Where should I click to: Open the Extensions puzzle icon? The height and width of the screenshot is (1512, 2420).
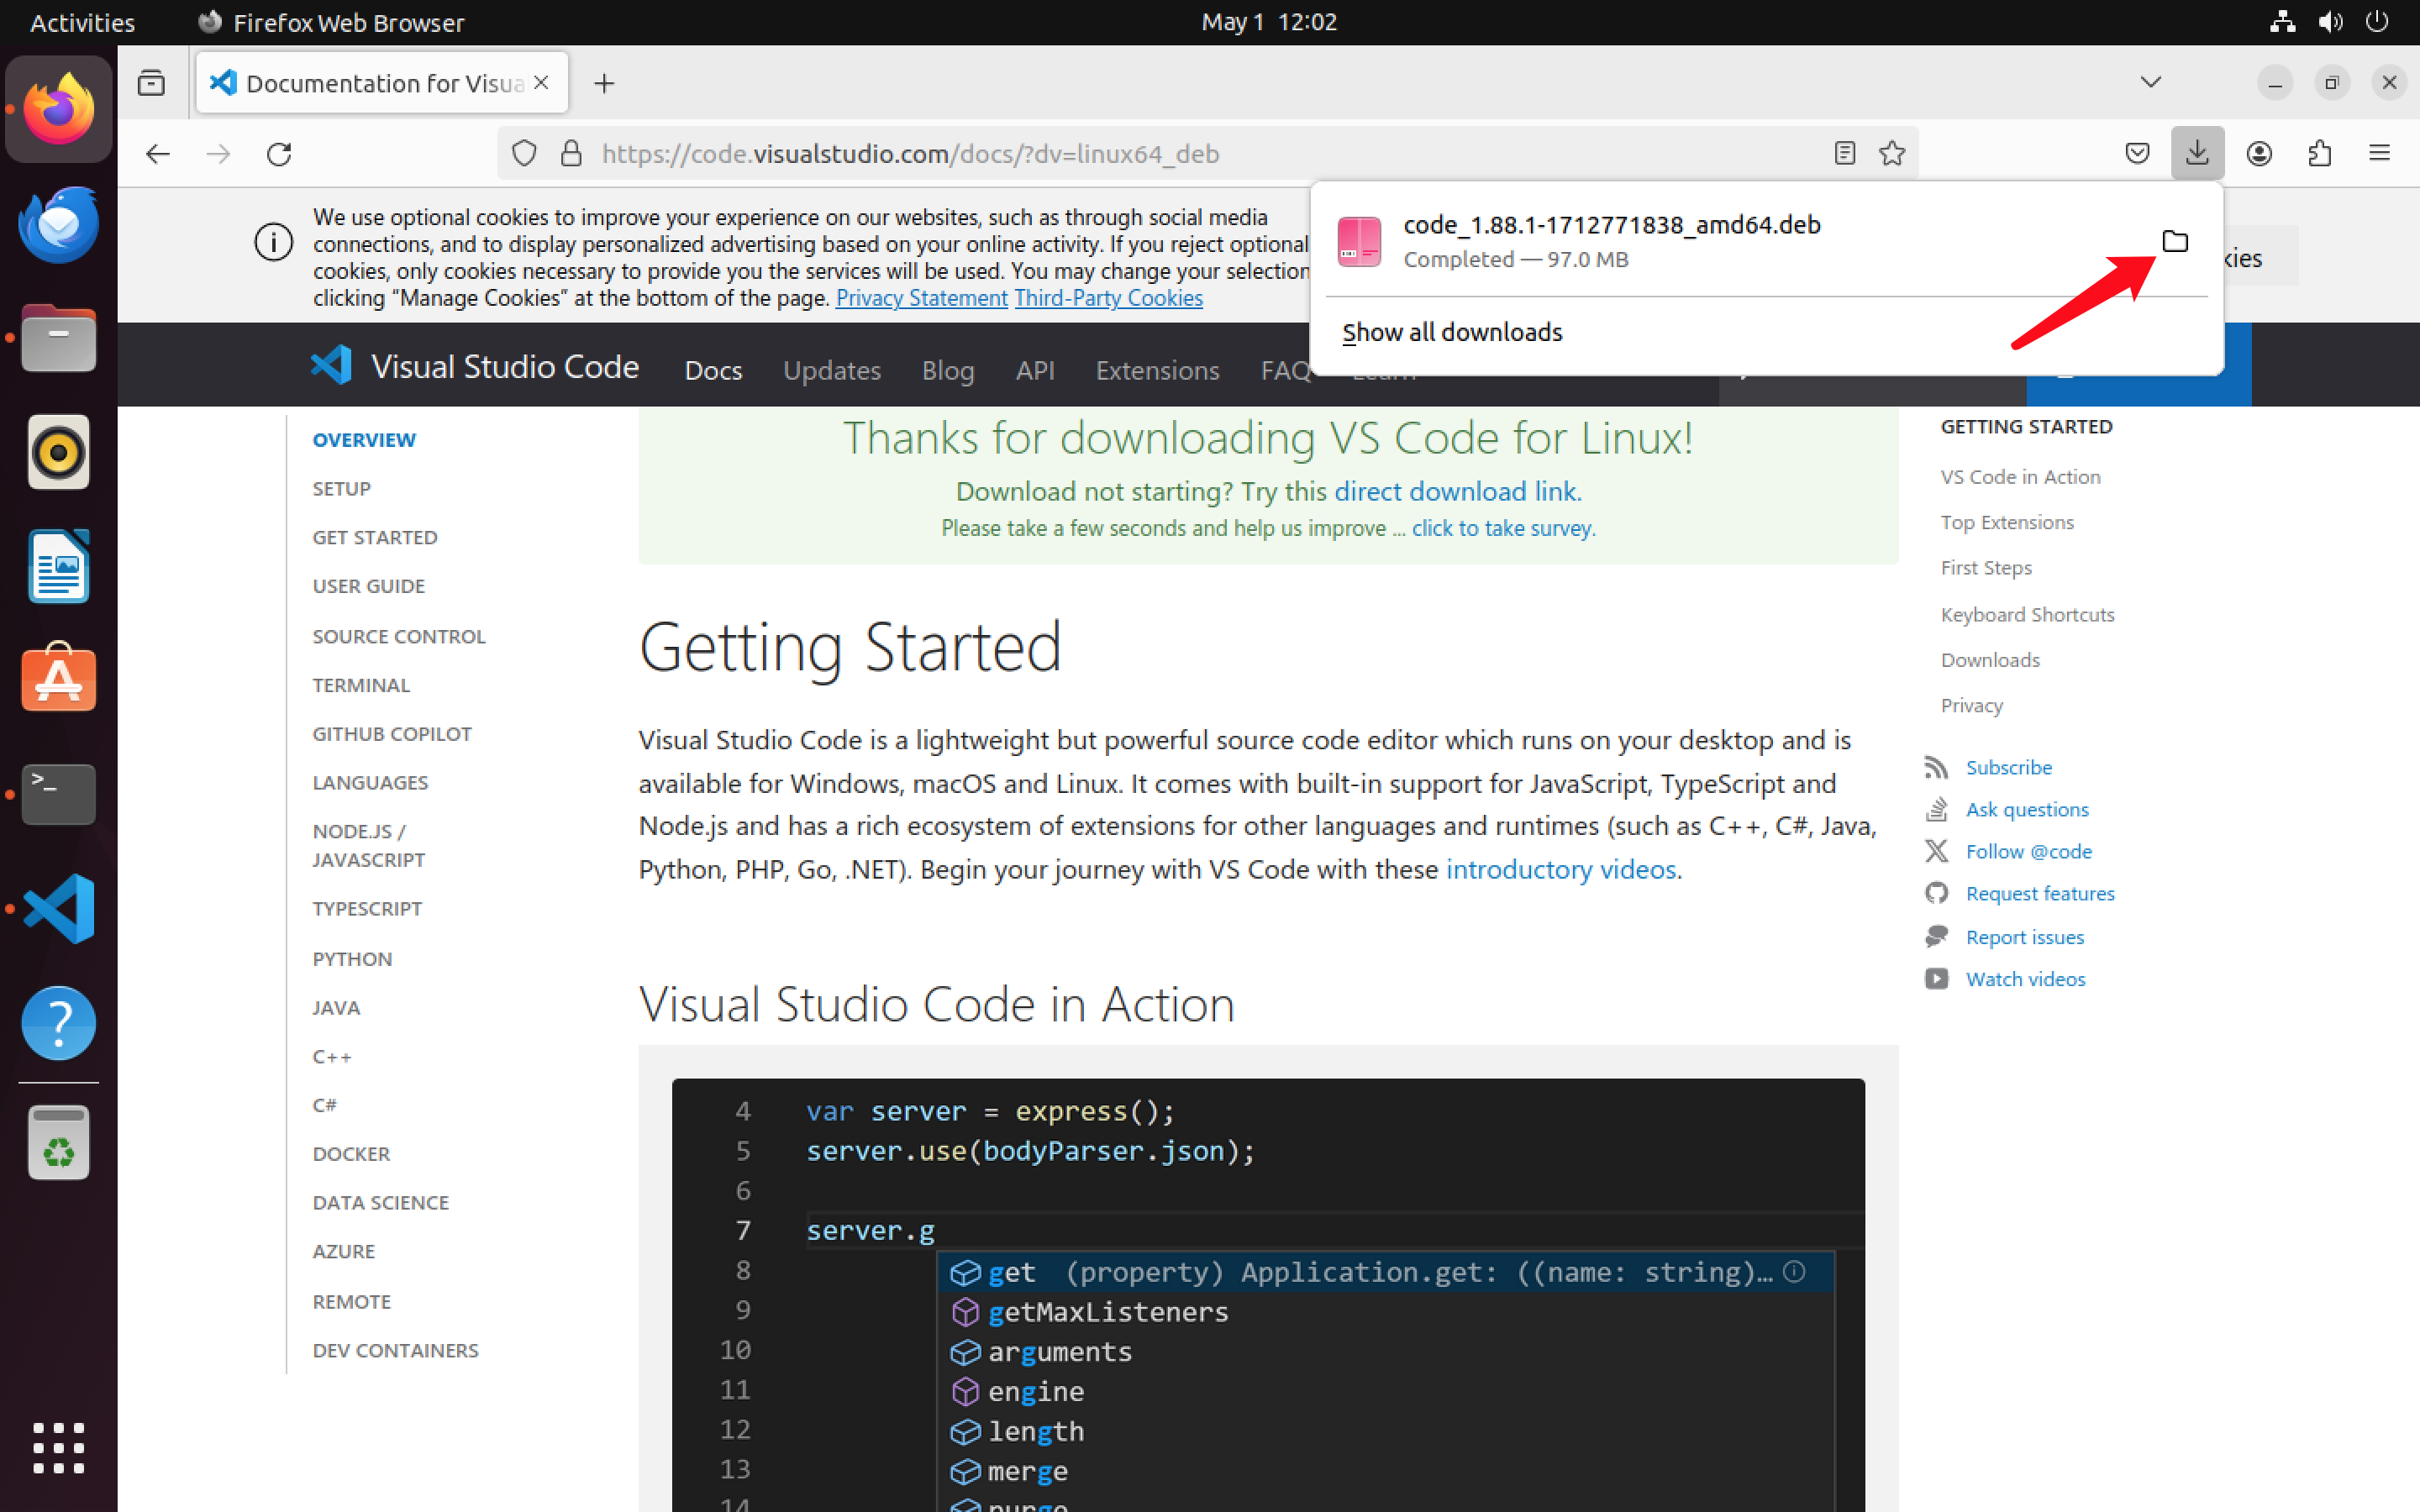pyautogui.click(x=2320, y=153)
